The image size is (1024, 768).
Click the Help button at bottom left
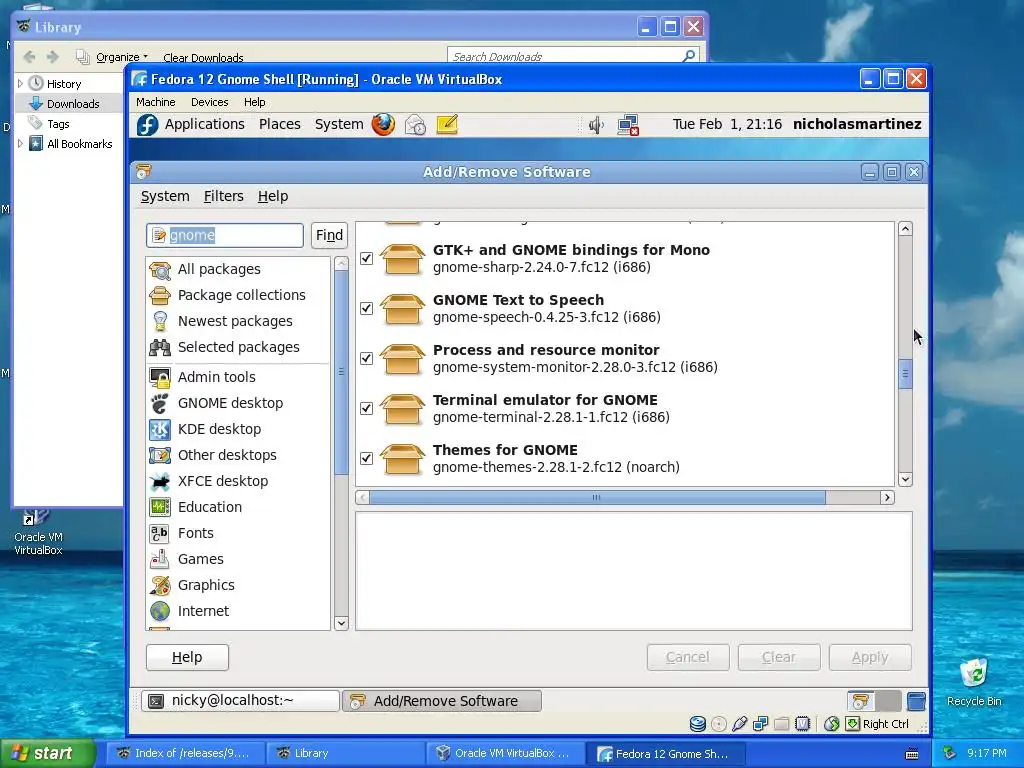(187, 657)
